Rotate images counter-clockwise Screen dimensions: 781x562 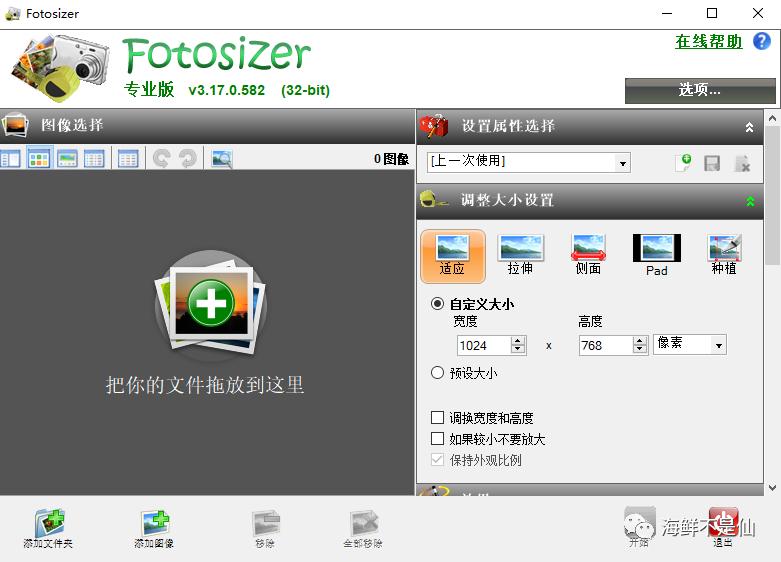161,159
